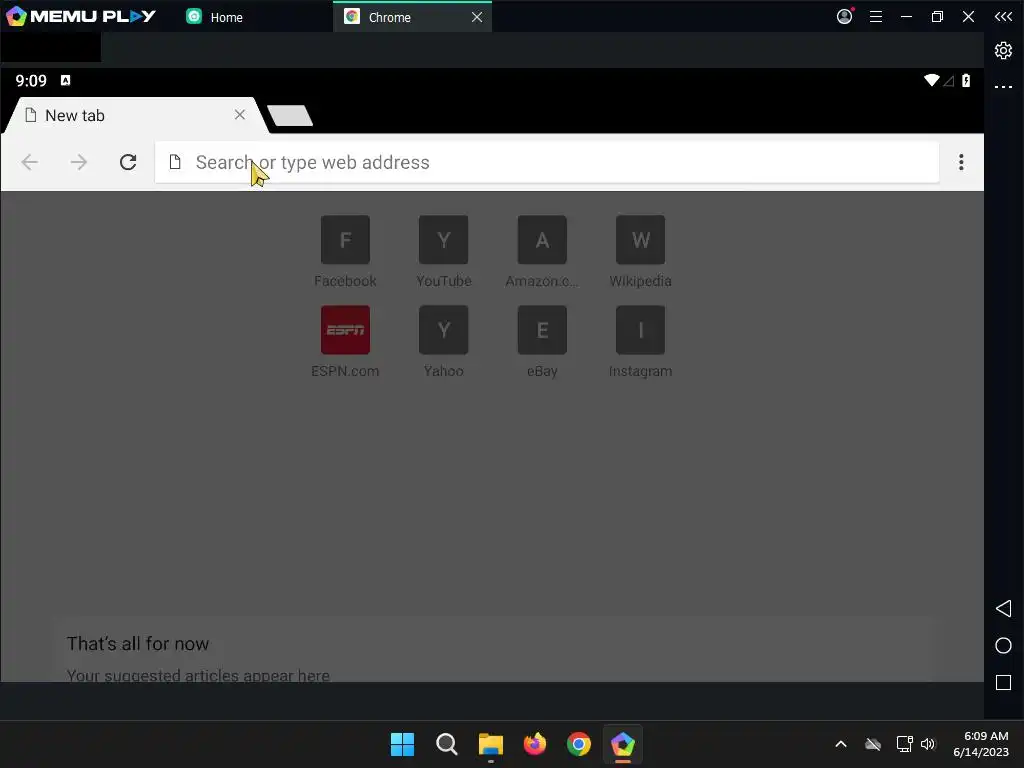The height and width of the screenshot is (768, 1024).
Task: Click the Android battery status icon
Action: pos(966,80)
